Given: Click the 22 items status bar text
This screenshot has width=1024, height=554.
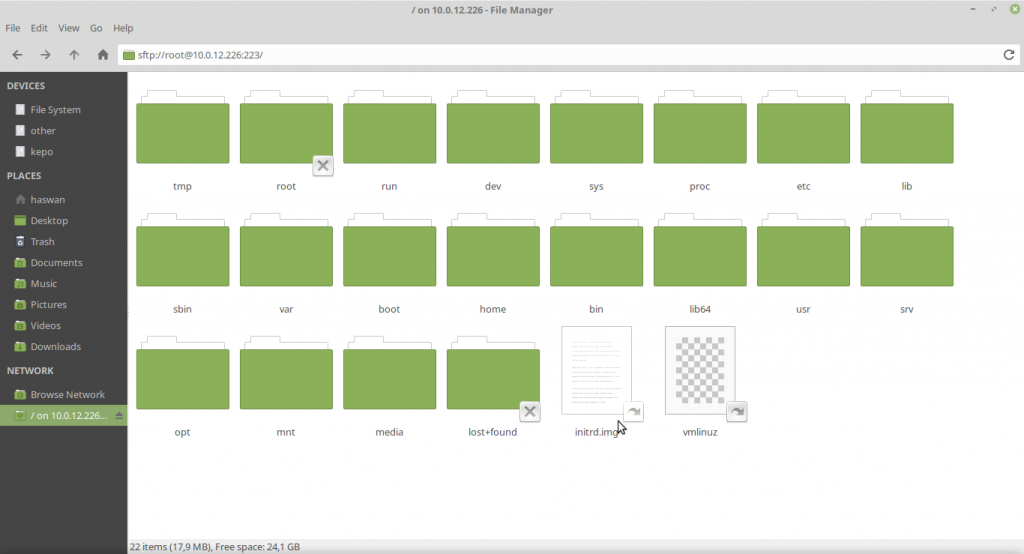Looking at the screenshot, I should (x=215, y=547).
